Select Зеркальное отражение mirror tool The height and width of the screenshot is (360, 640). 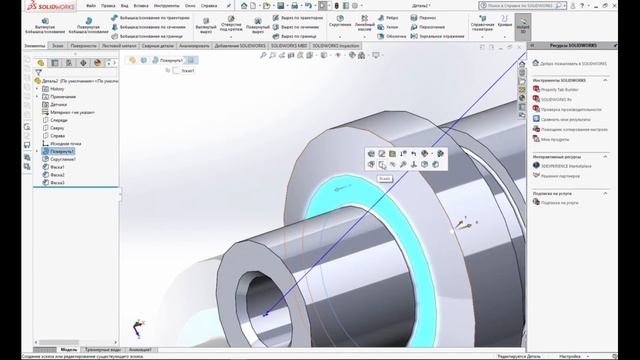[x=437, y=36]
